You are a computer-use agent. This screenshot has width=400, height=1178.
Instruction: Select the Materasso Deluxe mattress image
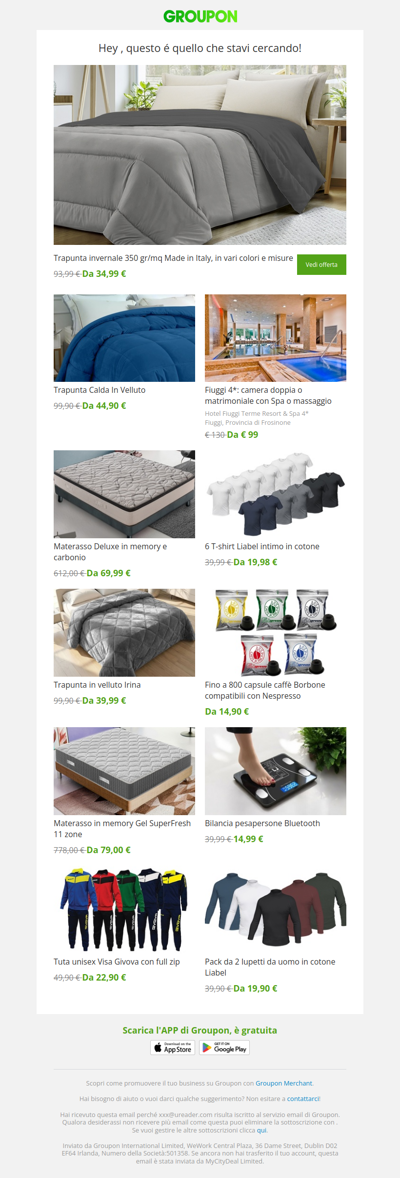(124, 494)
